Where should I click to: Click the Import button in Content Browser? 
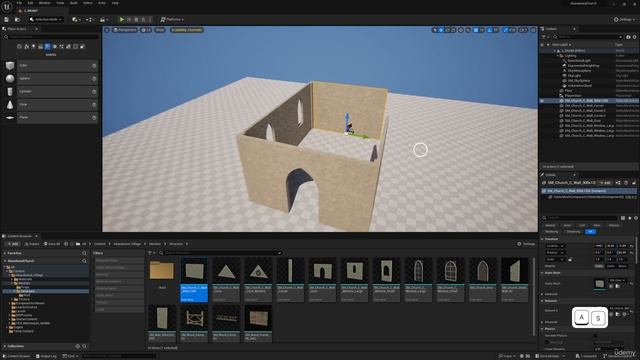pyautogui.click(x=31, y=244)
